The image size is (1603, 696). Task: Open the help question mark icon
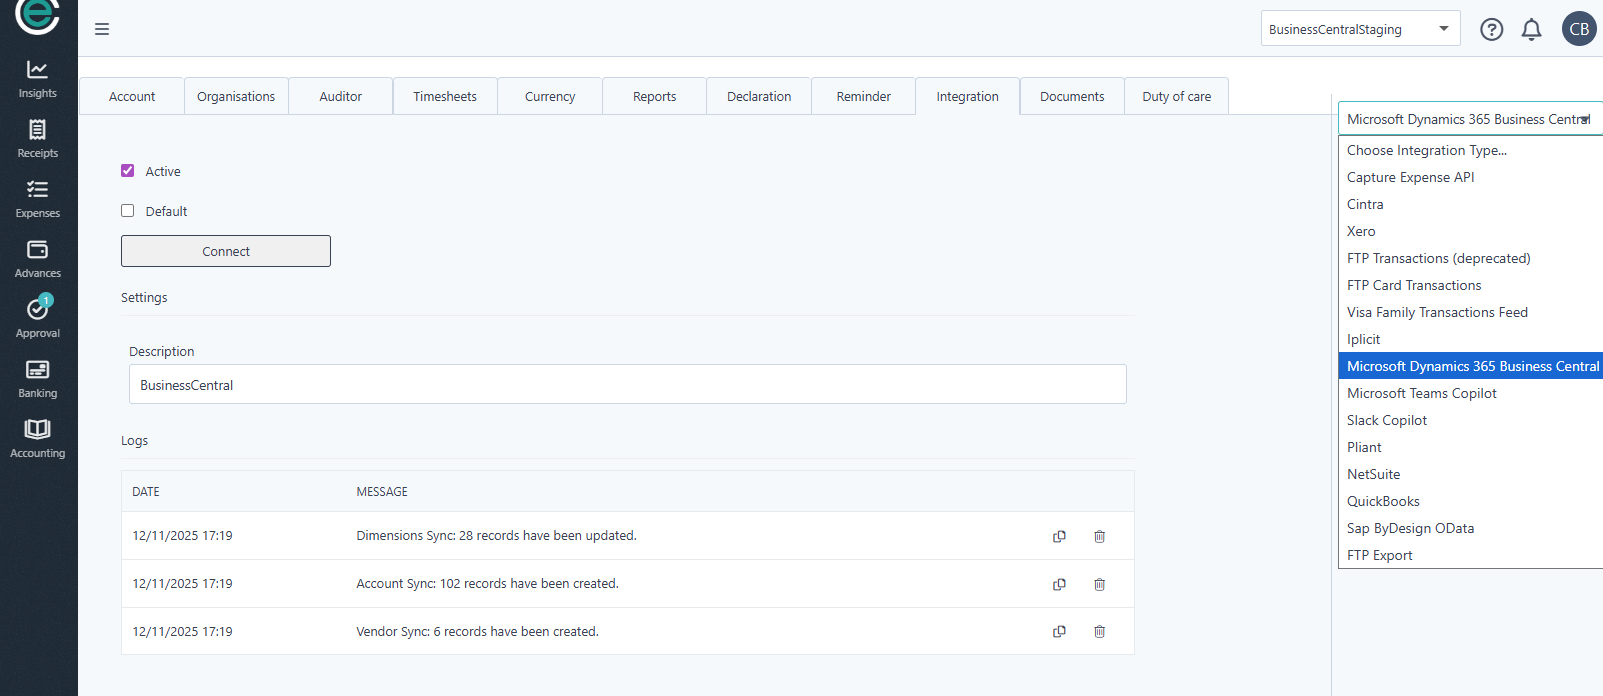(x=1491, y=29)
